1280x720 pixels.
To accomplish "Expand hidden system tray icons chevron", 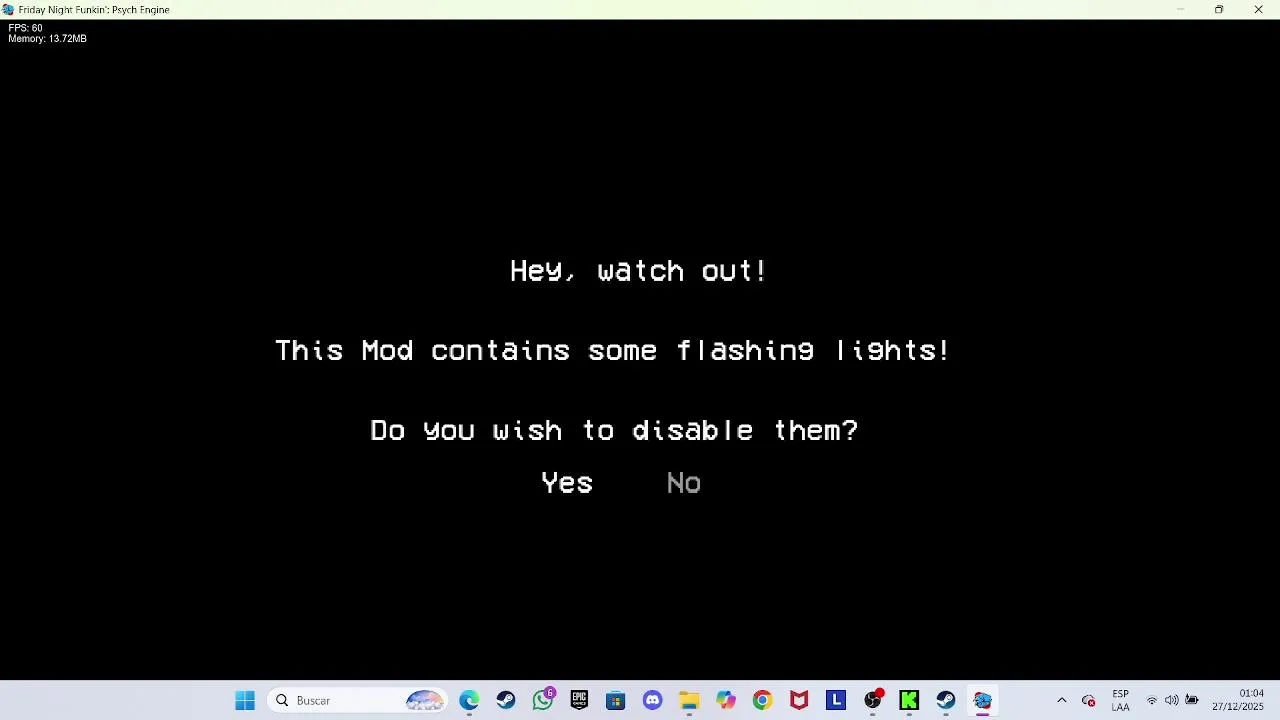I will pos(1062,701).
